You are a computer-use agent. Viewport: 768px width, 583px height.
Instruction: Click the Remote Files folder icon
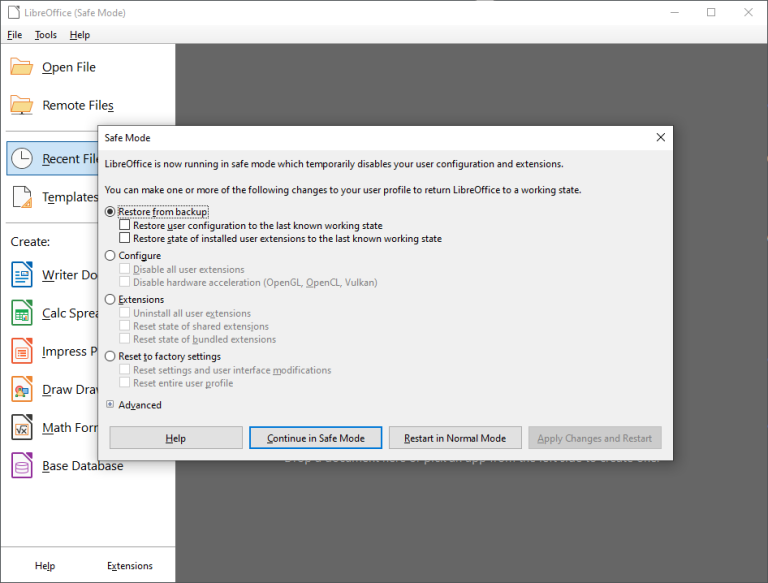[x=22, y=105]
